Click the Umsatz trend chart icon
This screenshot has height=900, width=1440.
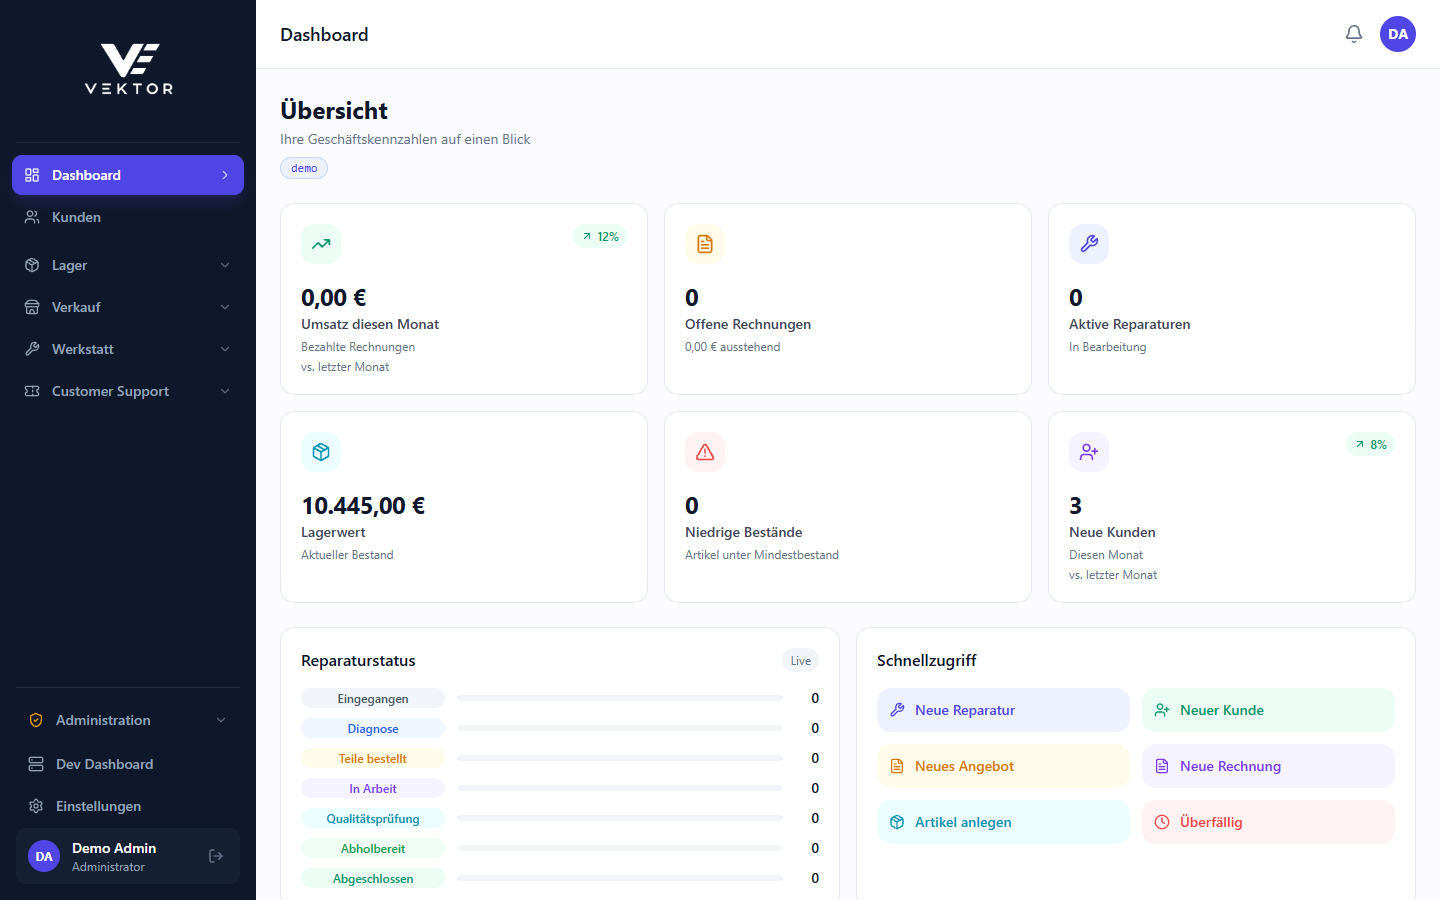coord(321,244)
